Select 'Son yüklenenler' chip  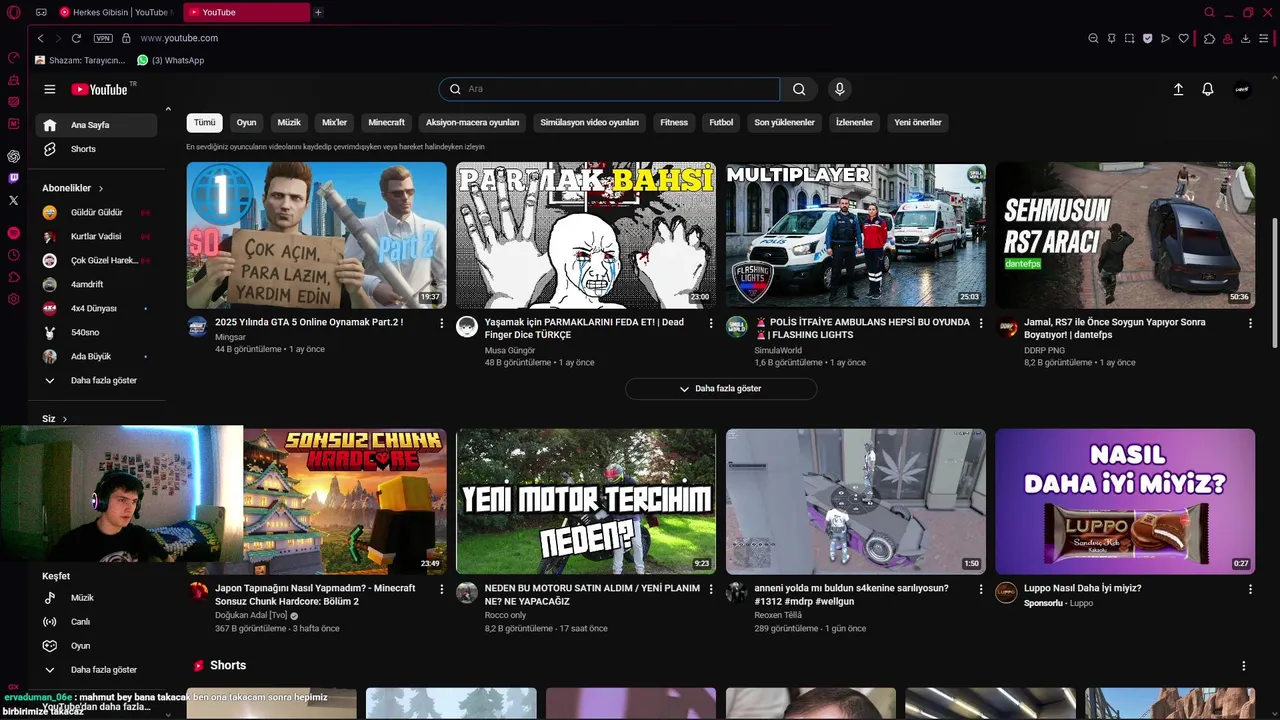pos(784,122)
